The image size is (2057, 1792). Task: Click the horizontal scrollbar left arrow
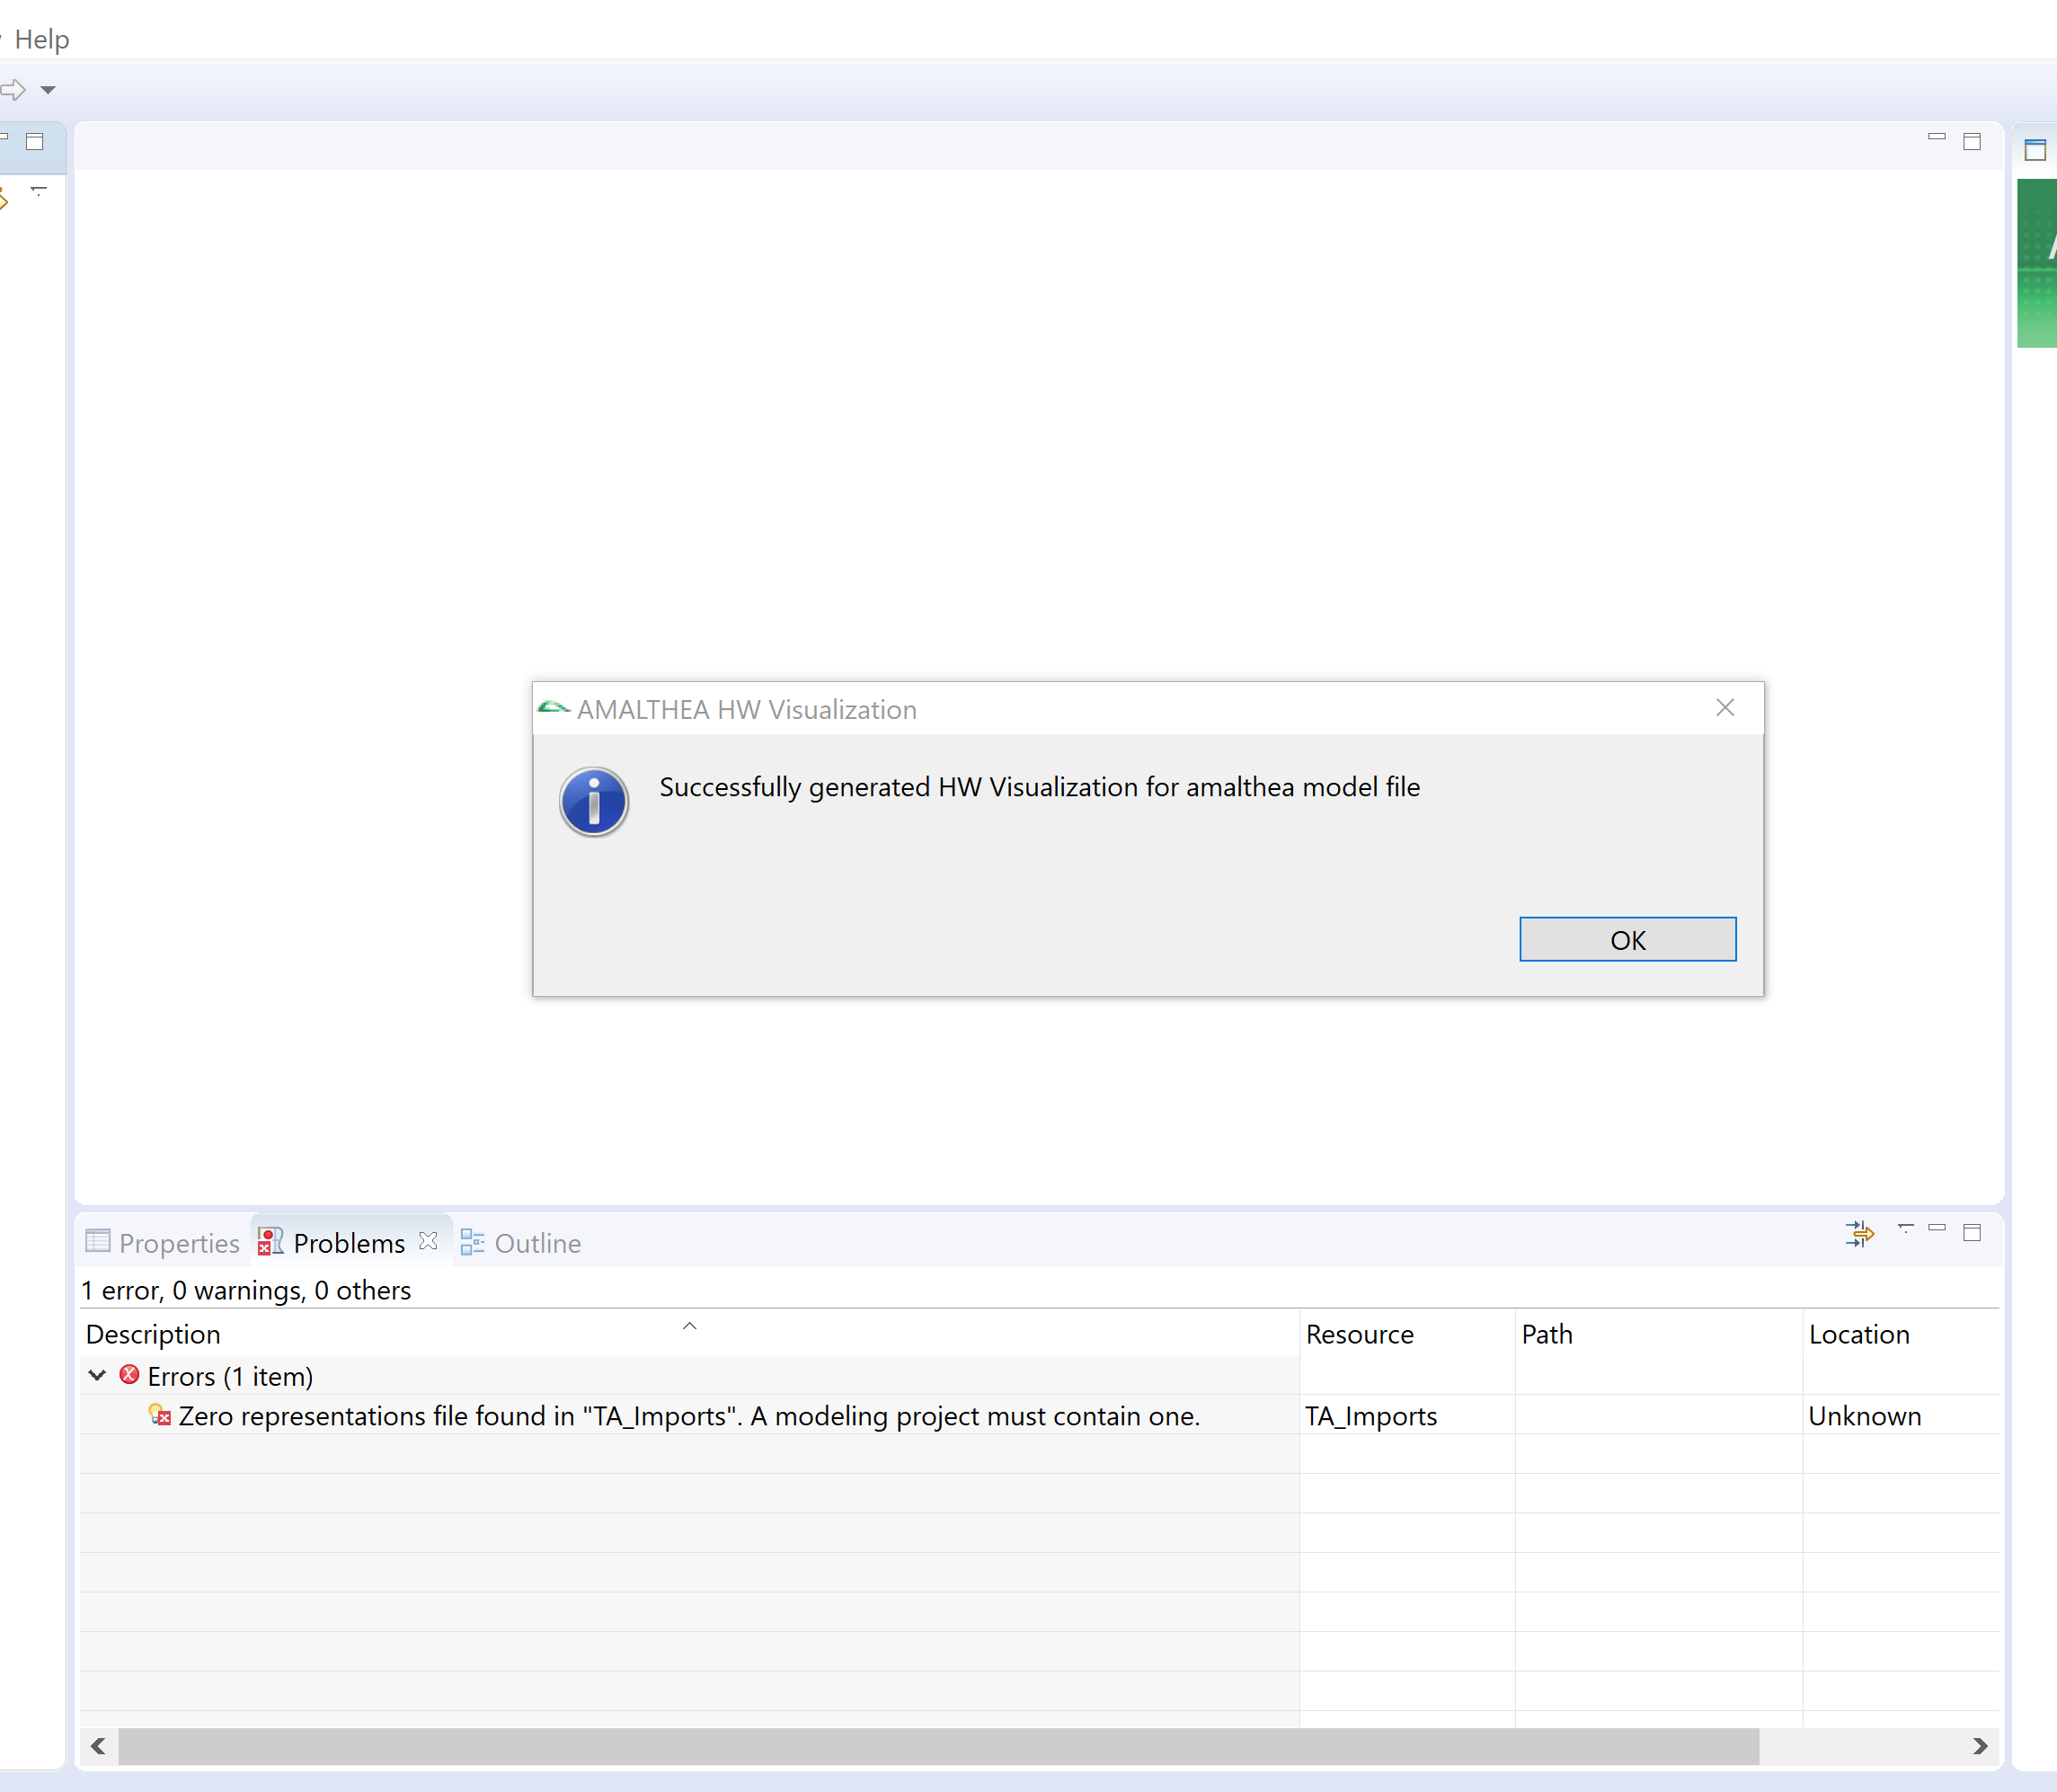[98, 1746]
